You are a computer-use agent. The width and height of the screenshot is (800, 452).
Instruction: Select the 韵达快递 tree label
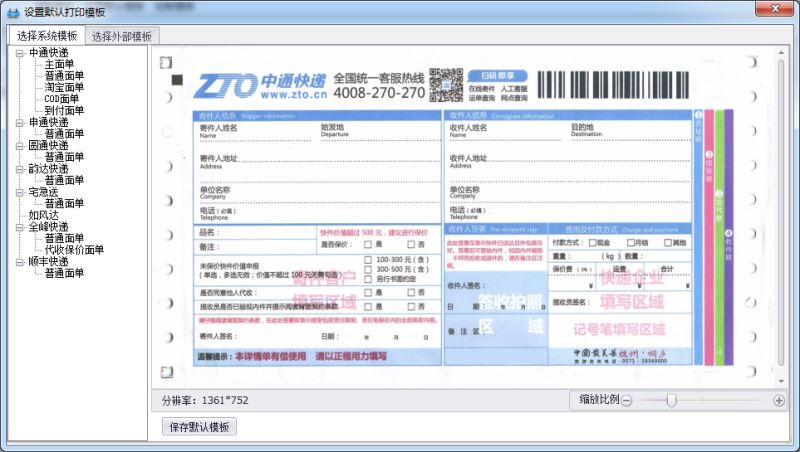pos(48,169)
